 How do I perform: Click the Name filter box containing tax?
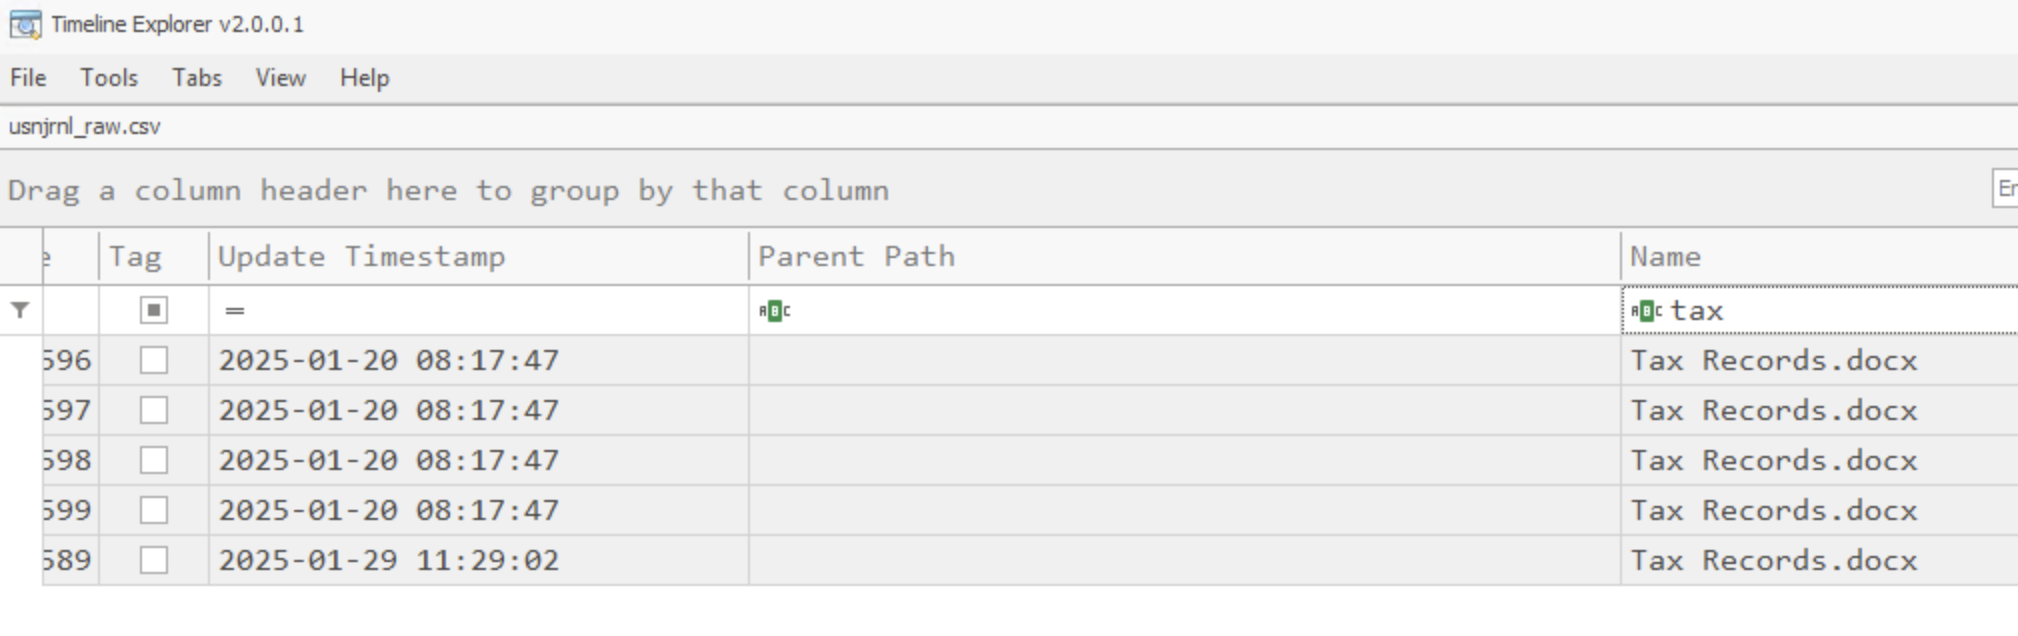pos(1750,310)
